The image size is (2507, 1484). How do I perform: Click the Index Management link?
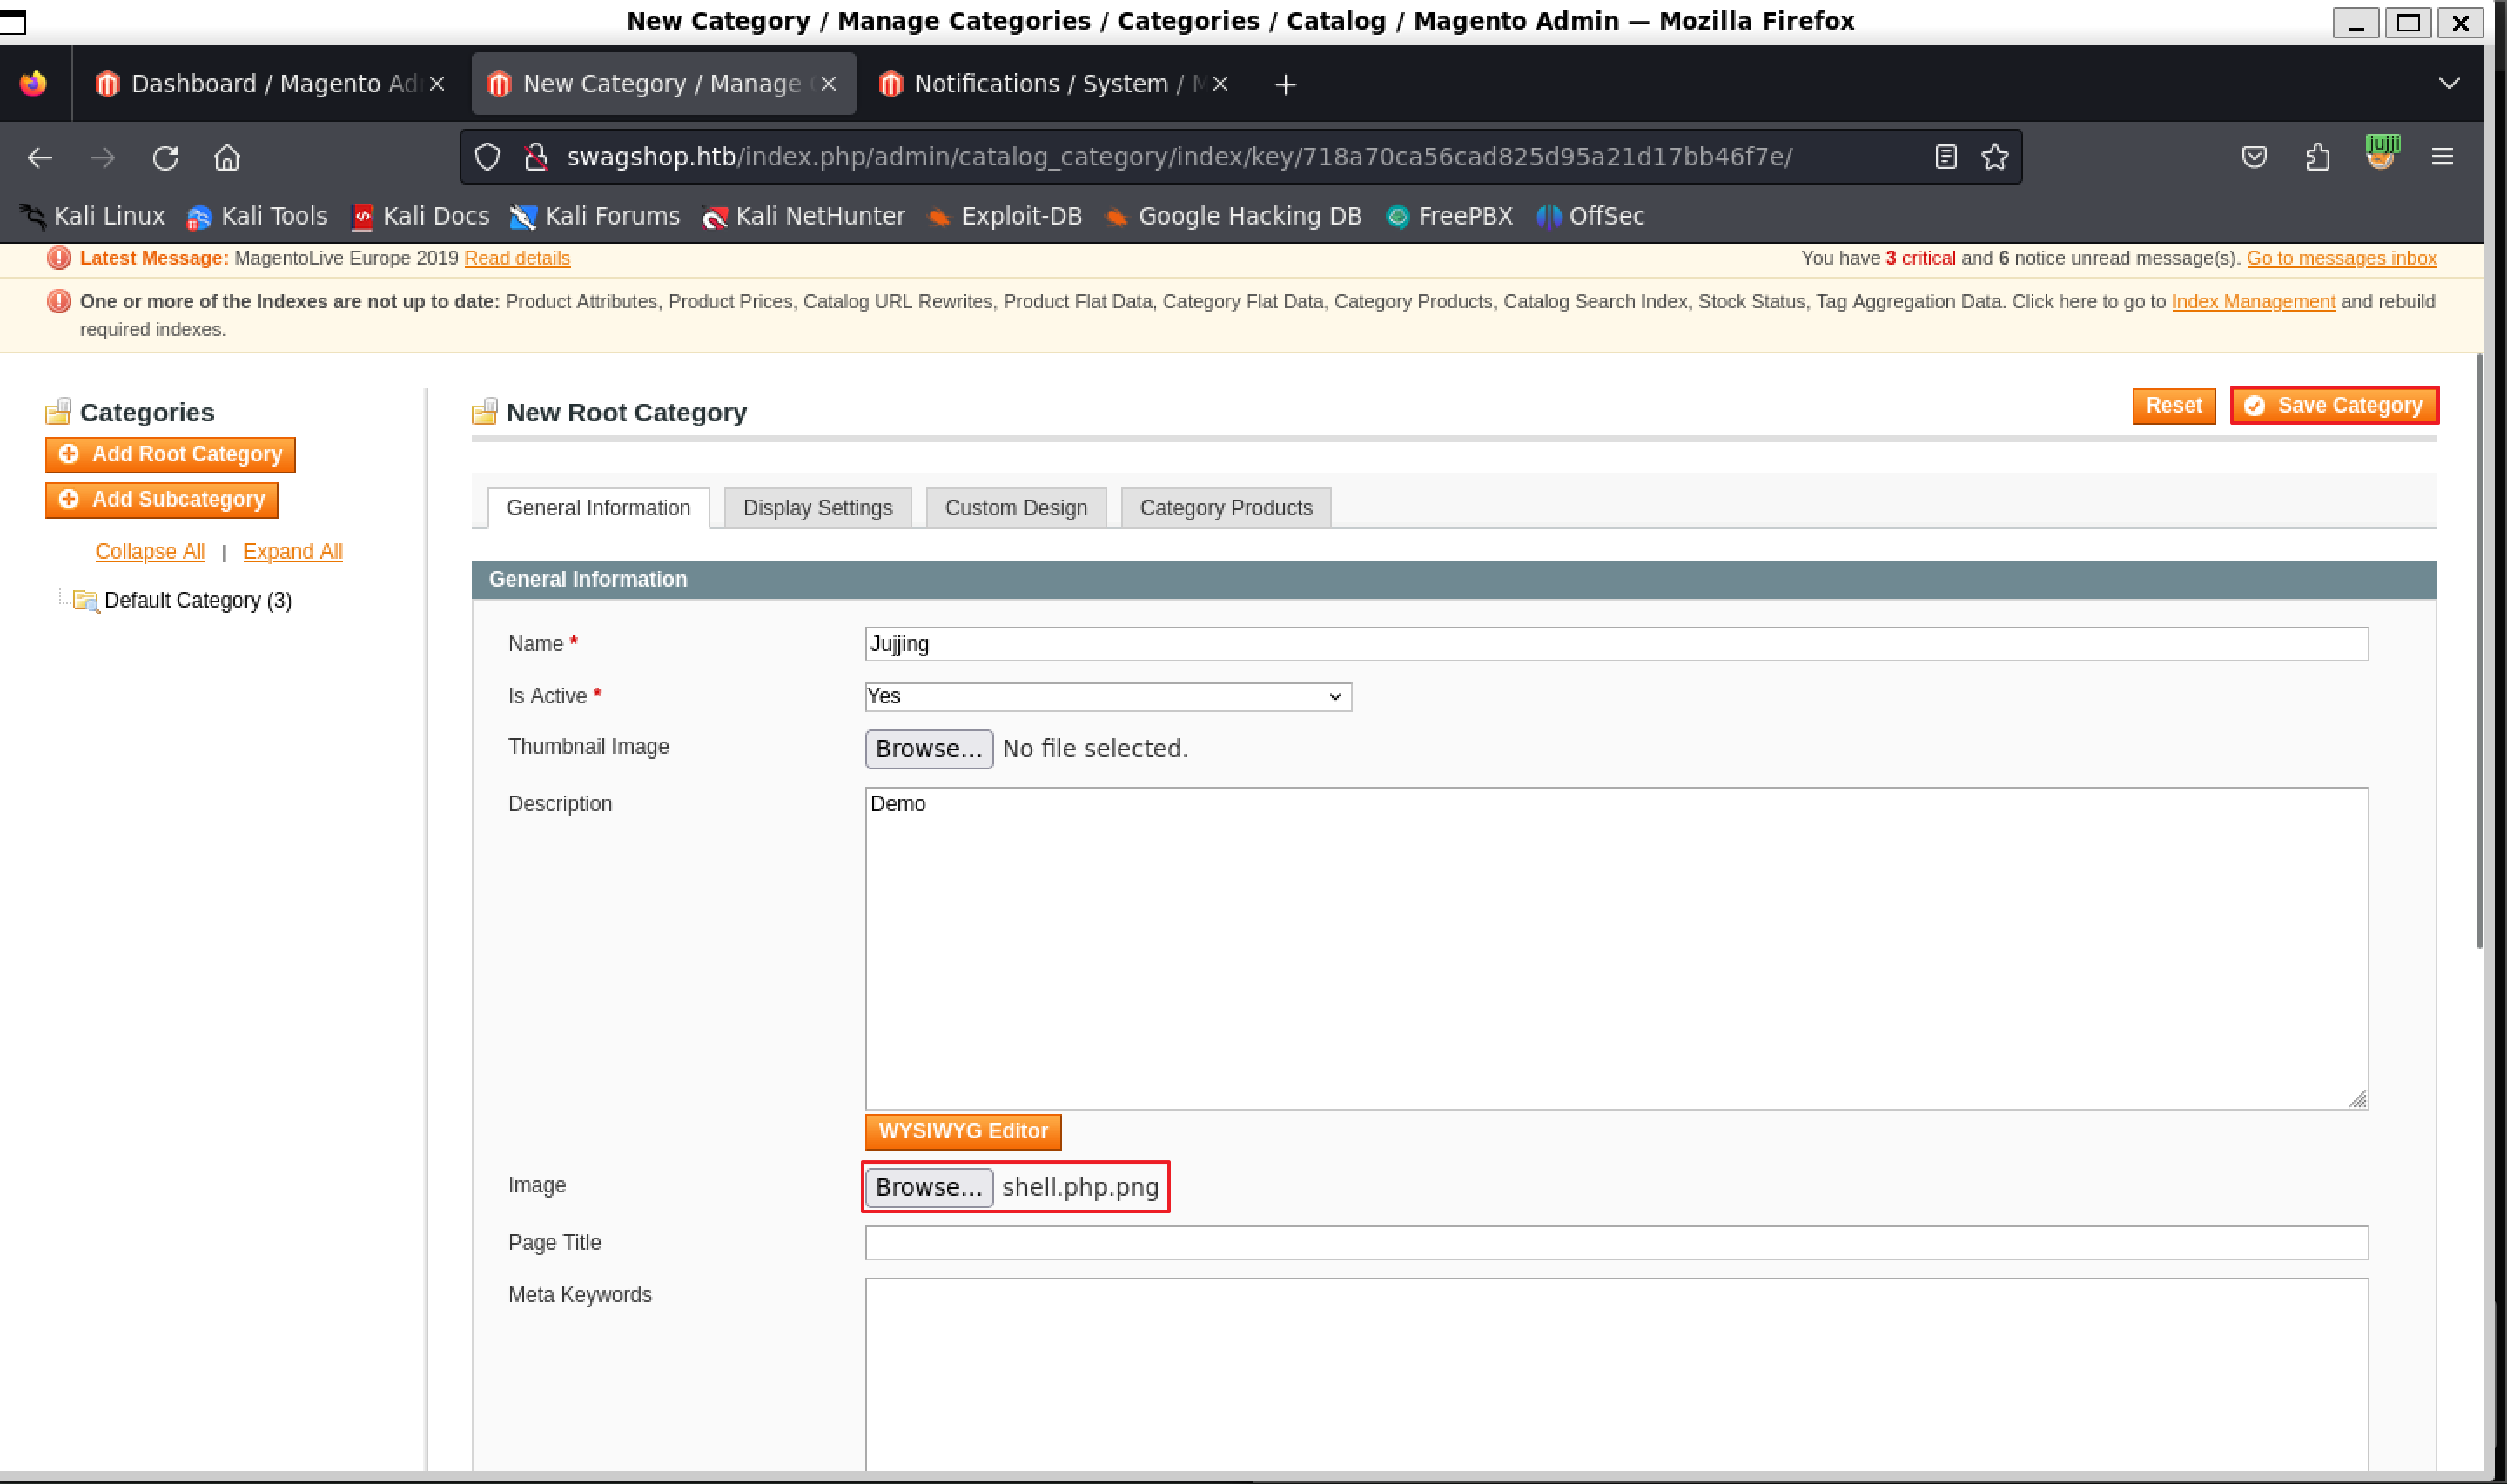(2252, 301)
